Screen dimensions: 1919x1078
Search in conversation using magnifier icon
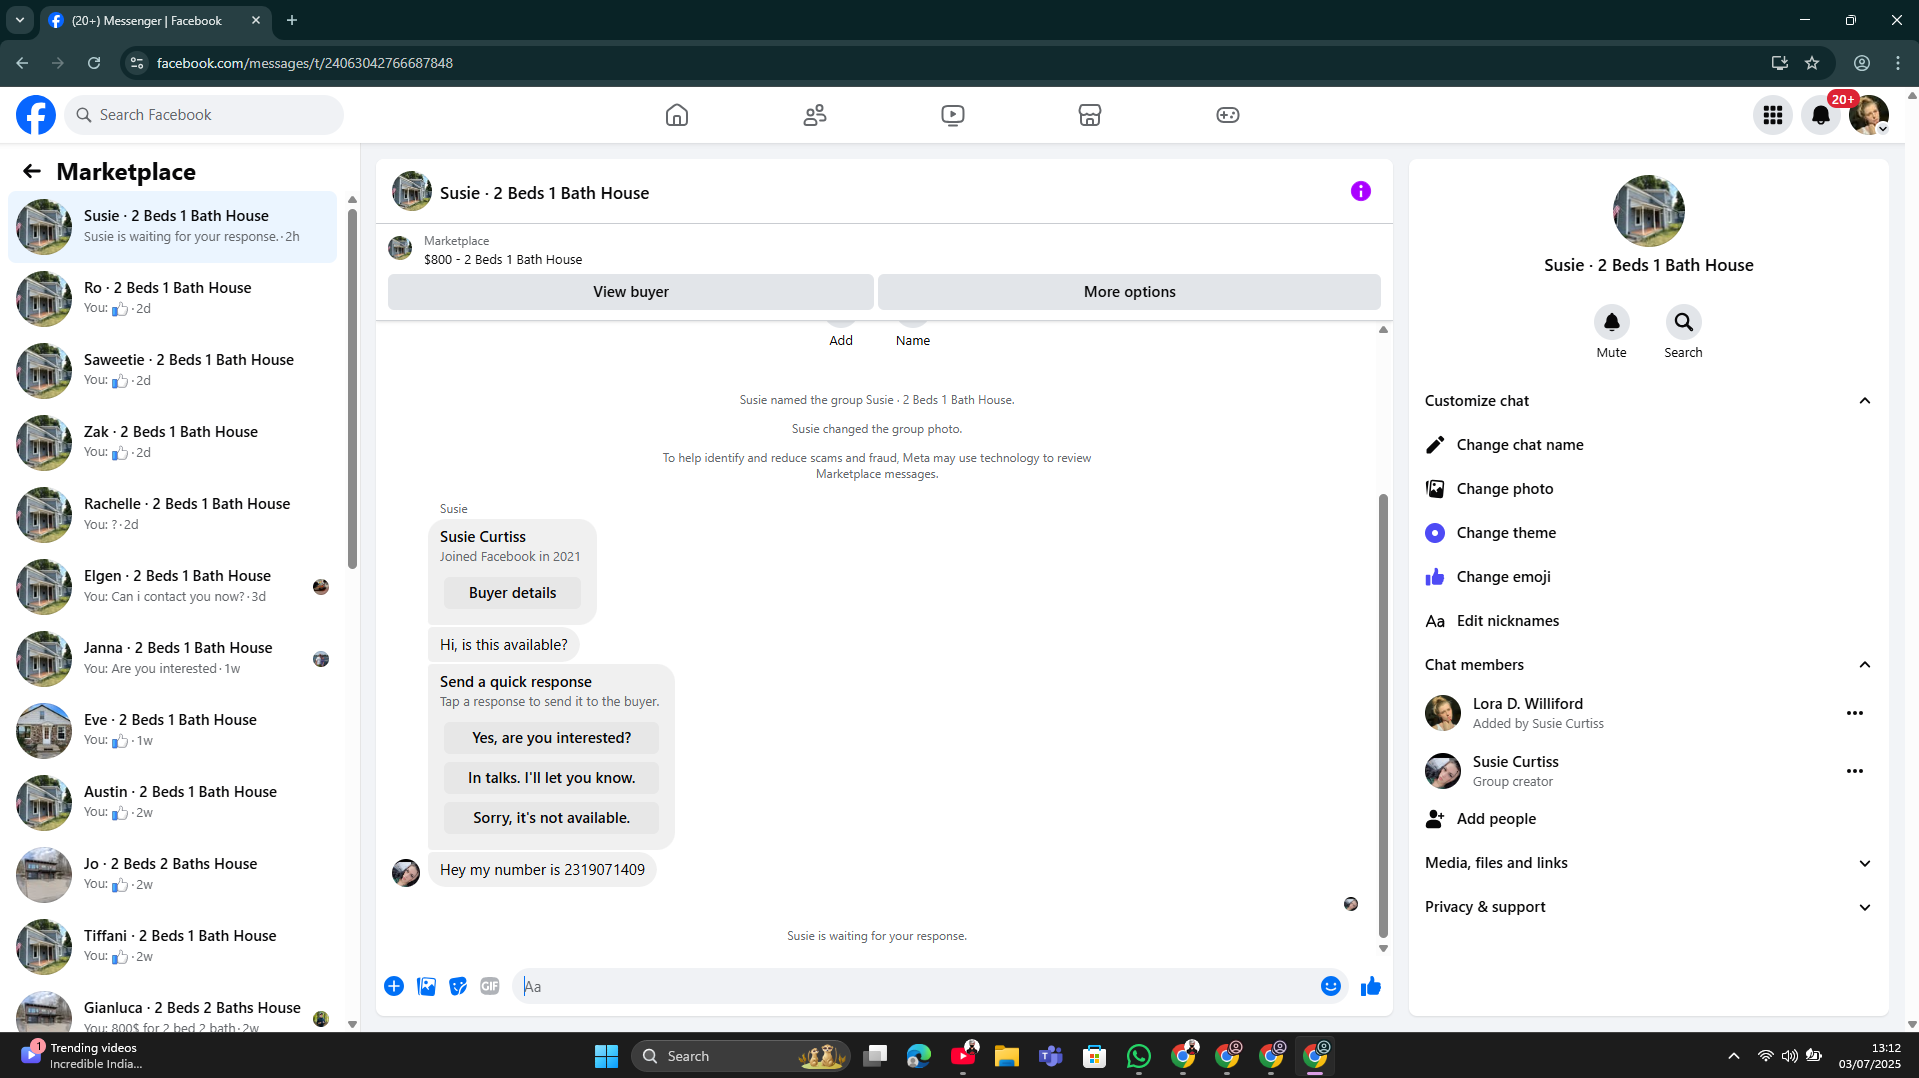(x=1683, y=322)
